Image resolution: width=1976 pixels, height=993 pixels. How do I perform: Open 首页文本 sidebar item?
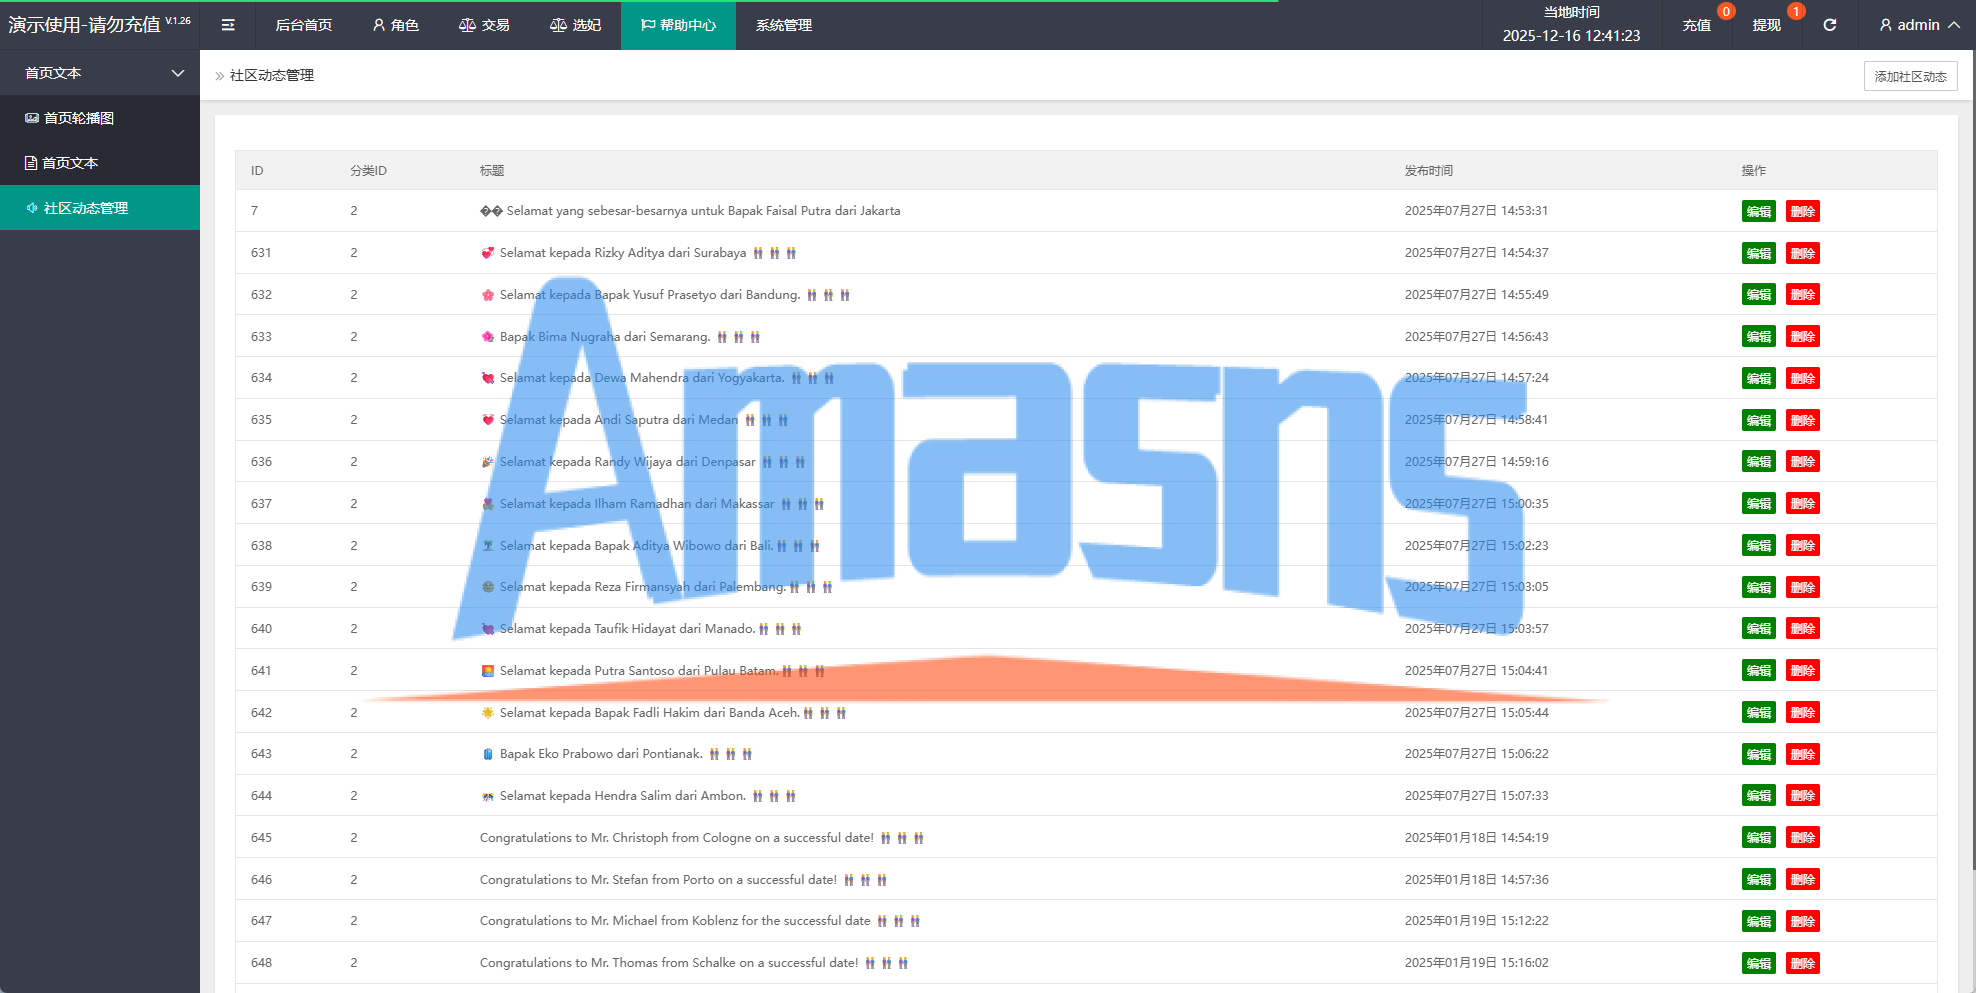(x=100, y=163)
